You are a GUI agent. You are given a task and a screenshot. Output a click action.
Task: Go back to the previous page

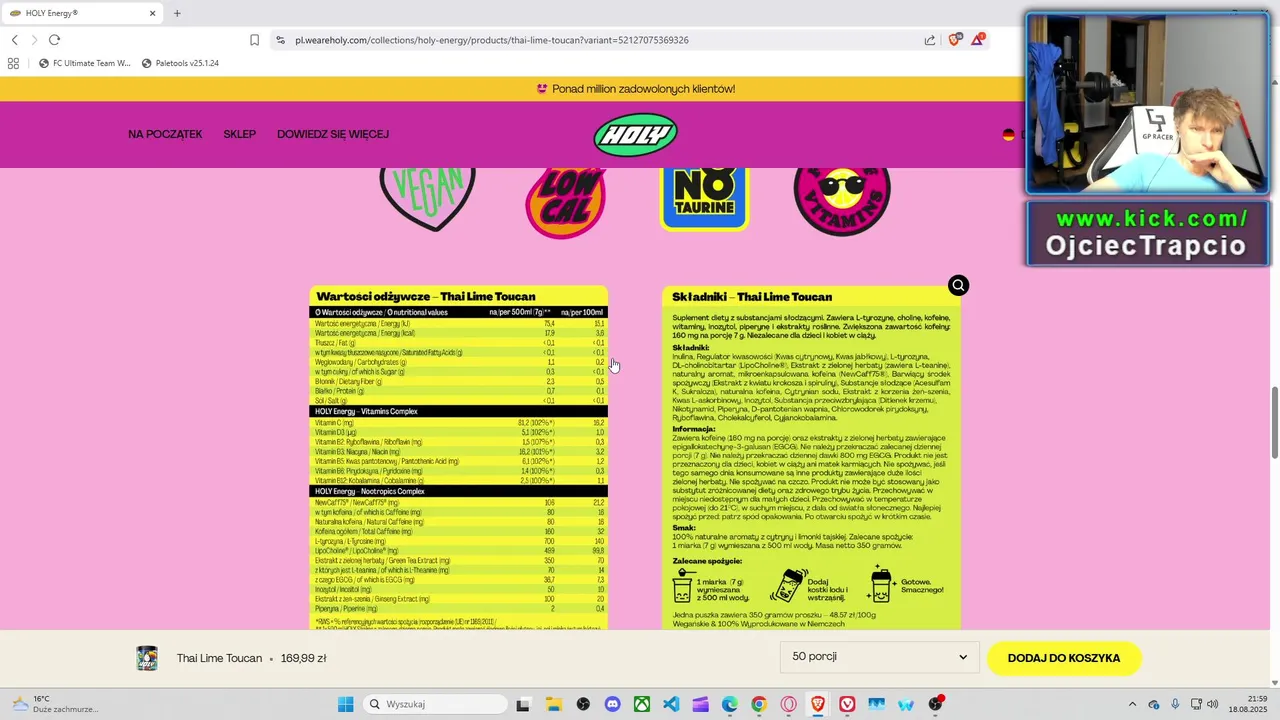point(14,40)
